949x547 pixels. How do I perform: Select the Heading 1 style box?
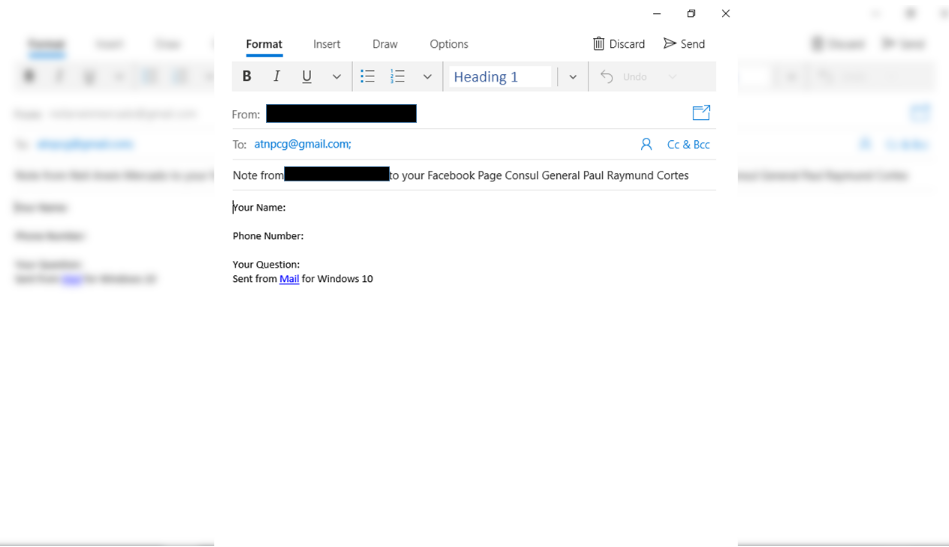[x=500, y=77]
